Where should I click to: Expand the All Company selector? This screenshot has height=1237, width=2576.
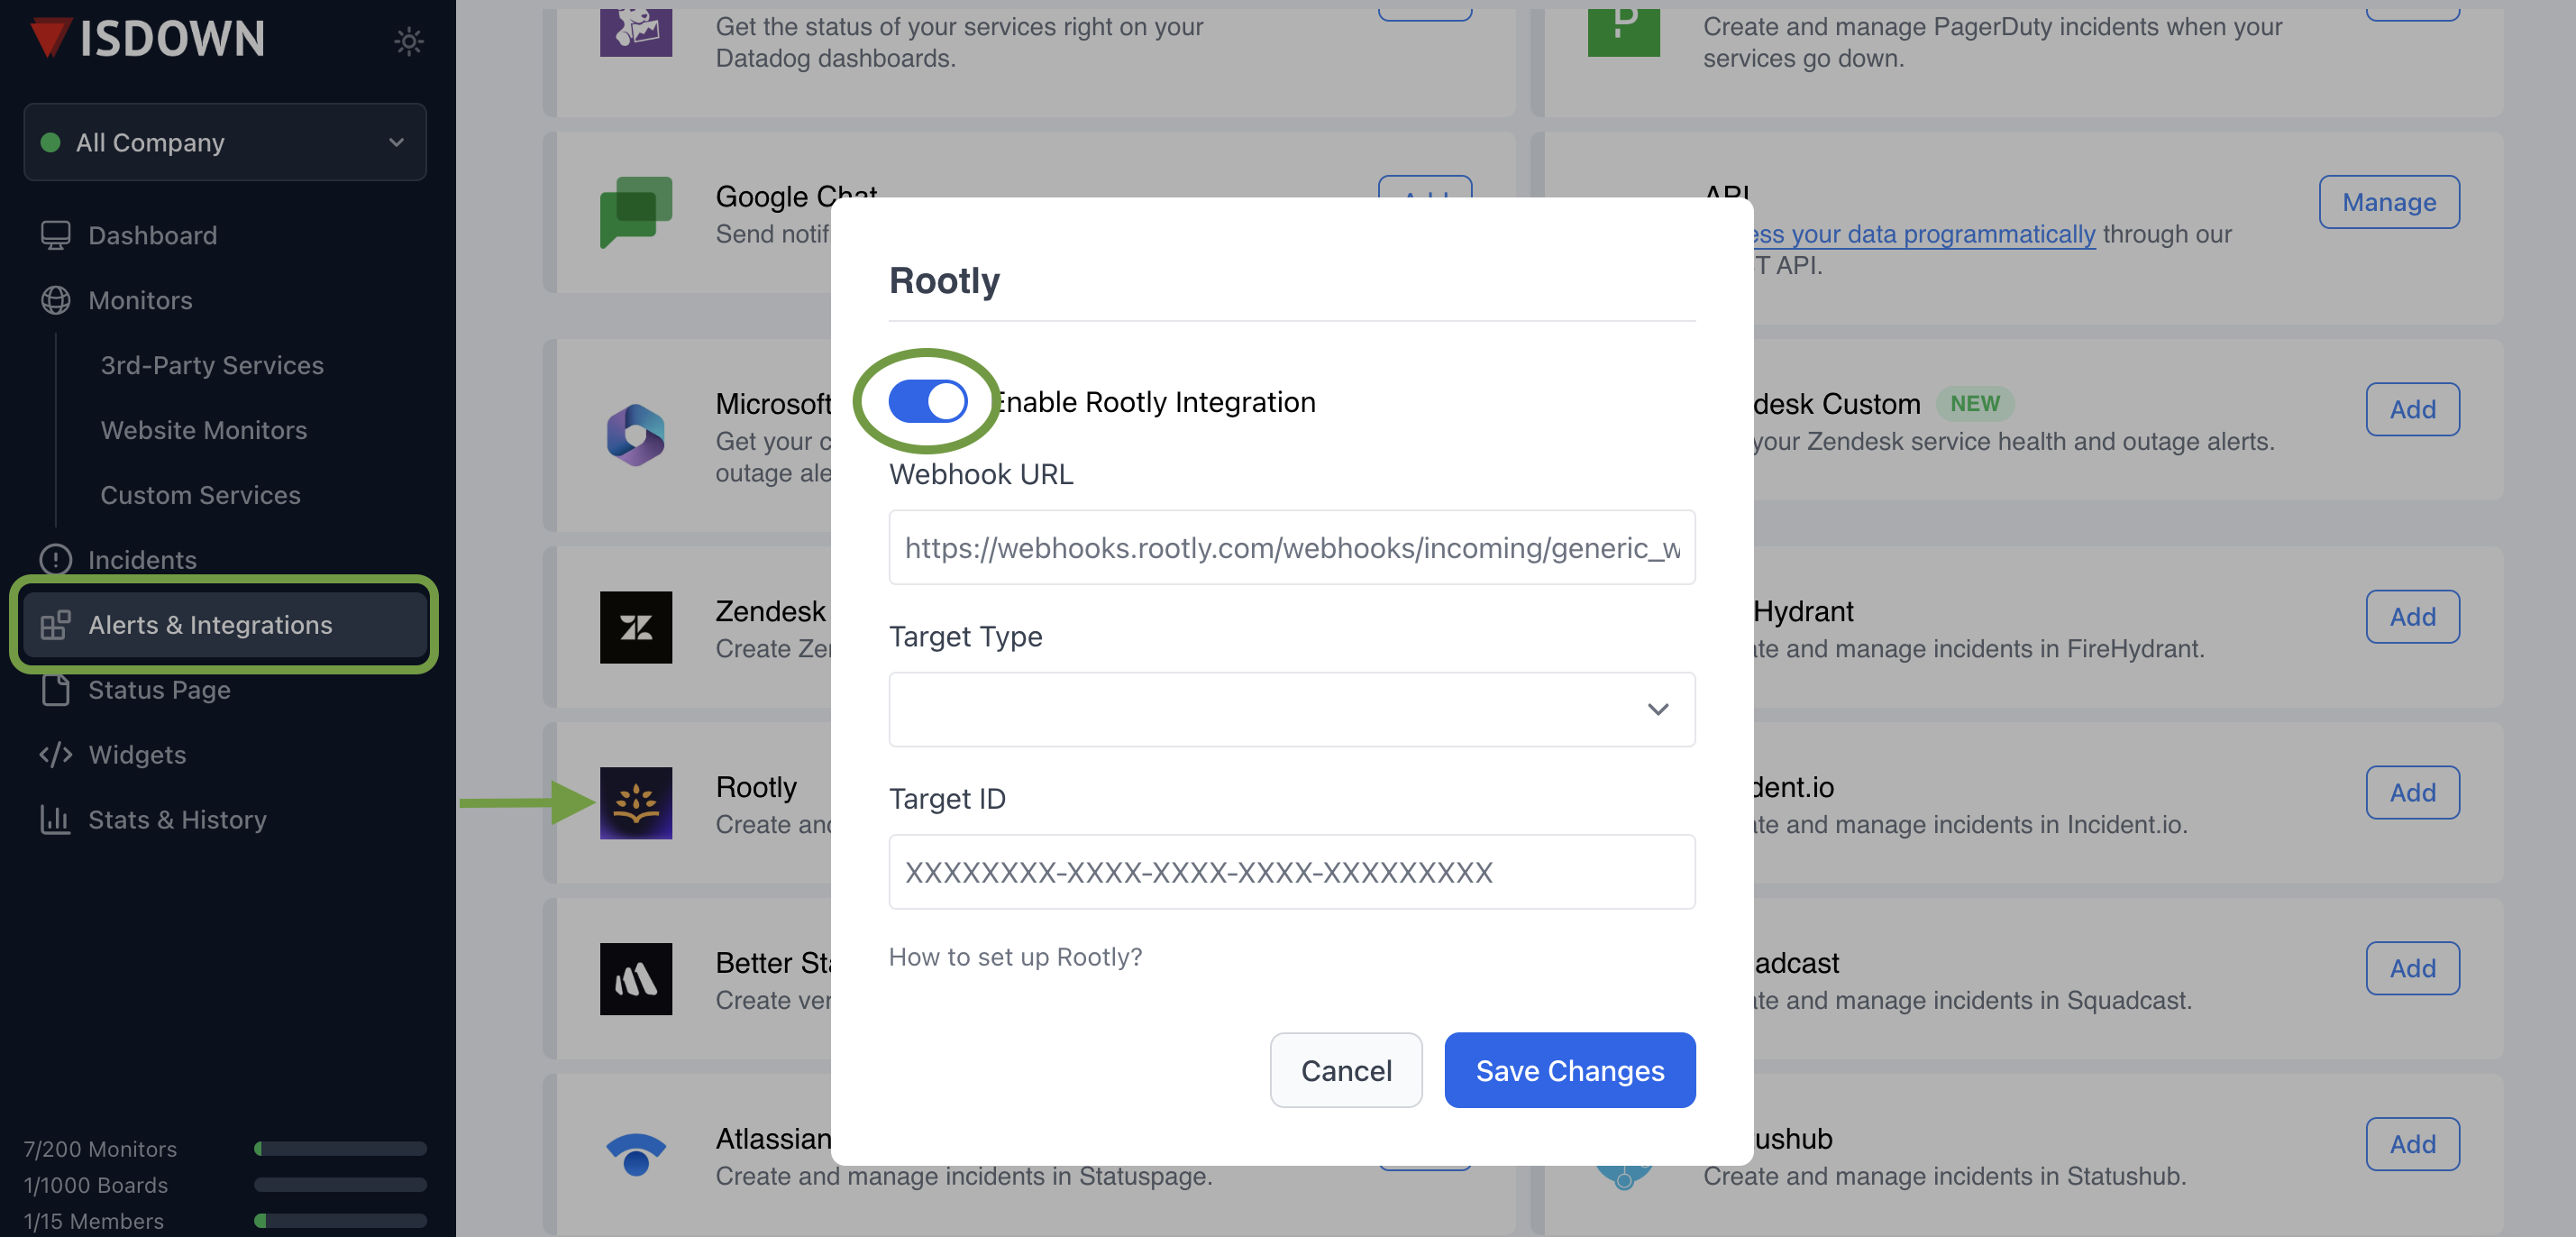(225, 142)
